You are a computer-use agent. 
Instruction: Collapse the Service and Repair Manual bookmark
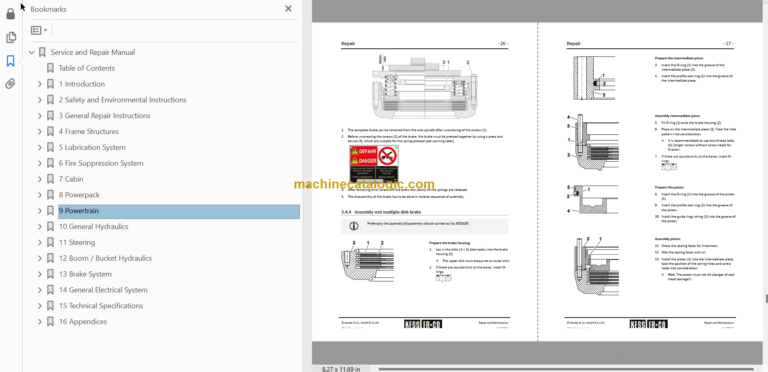tap(32, 52)
